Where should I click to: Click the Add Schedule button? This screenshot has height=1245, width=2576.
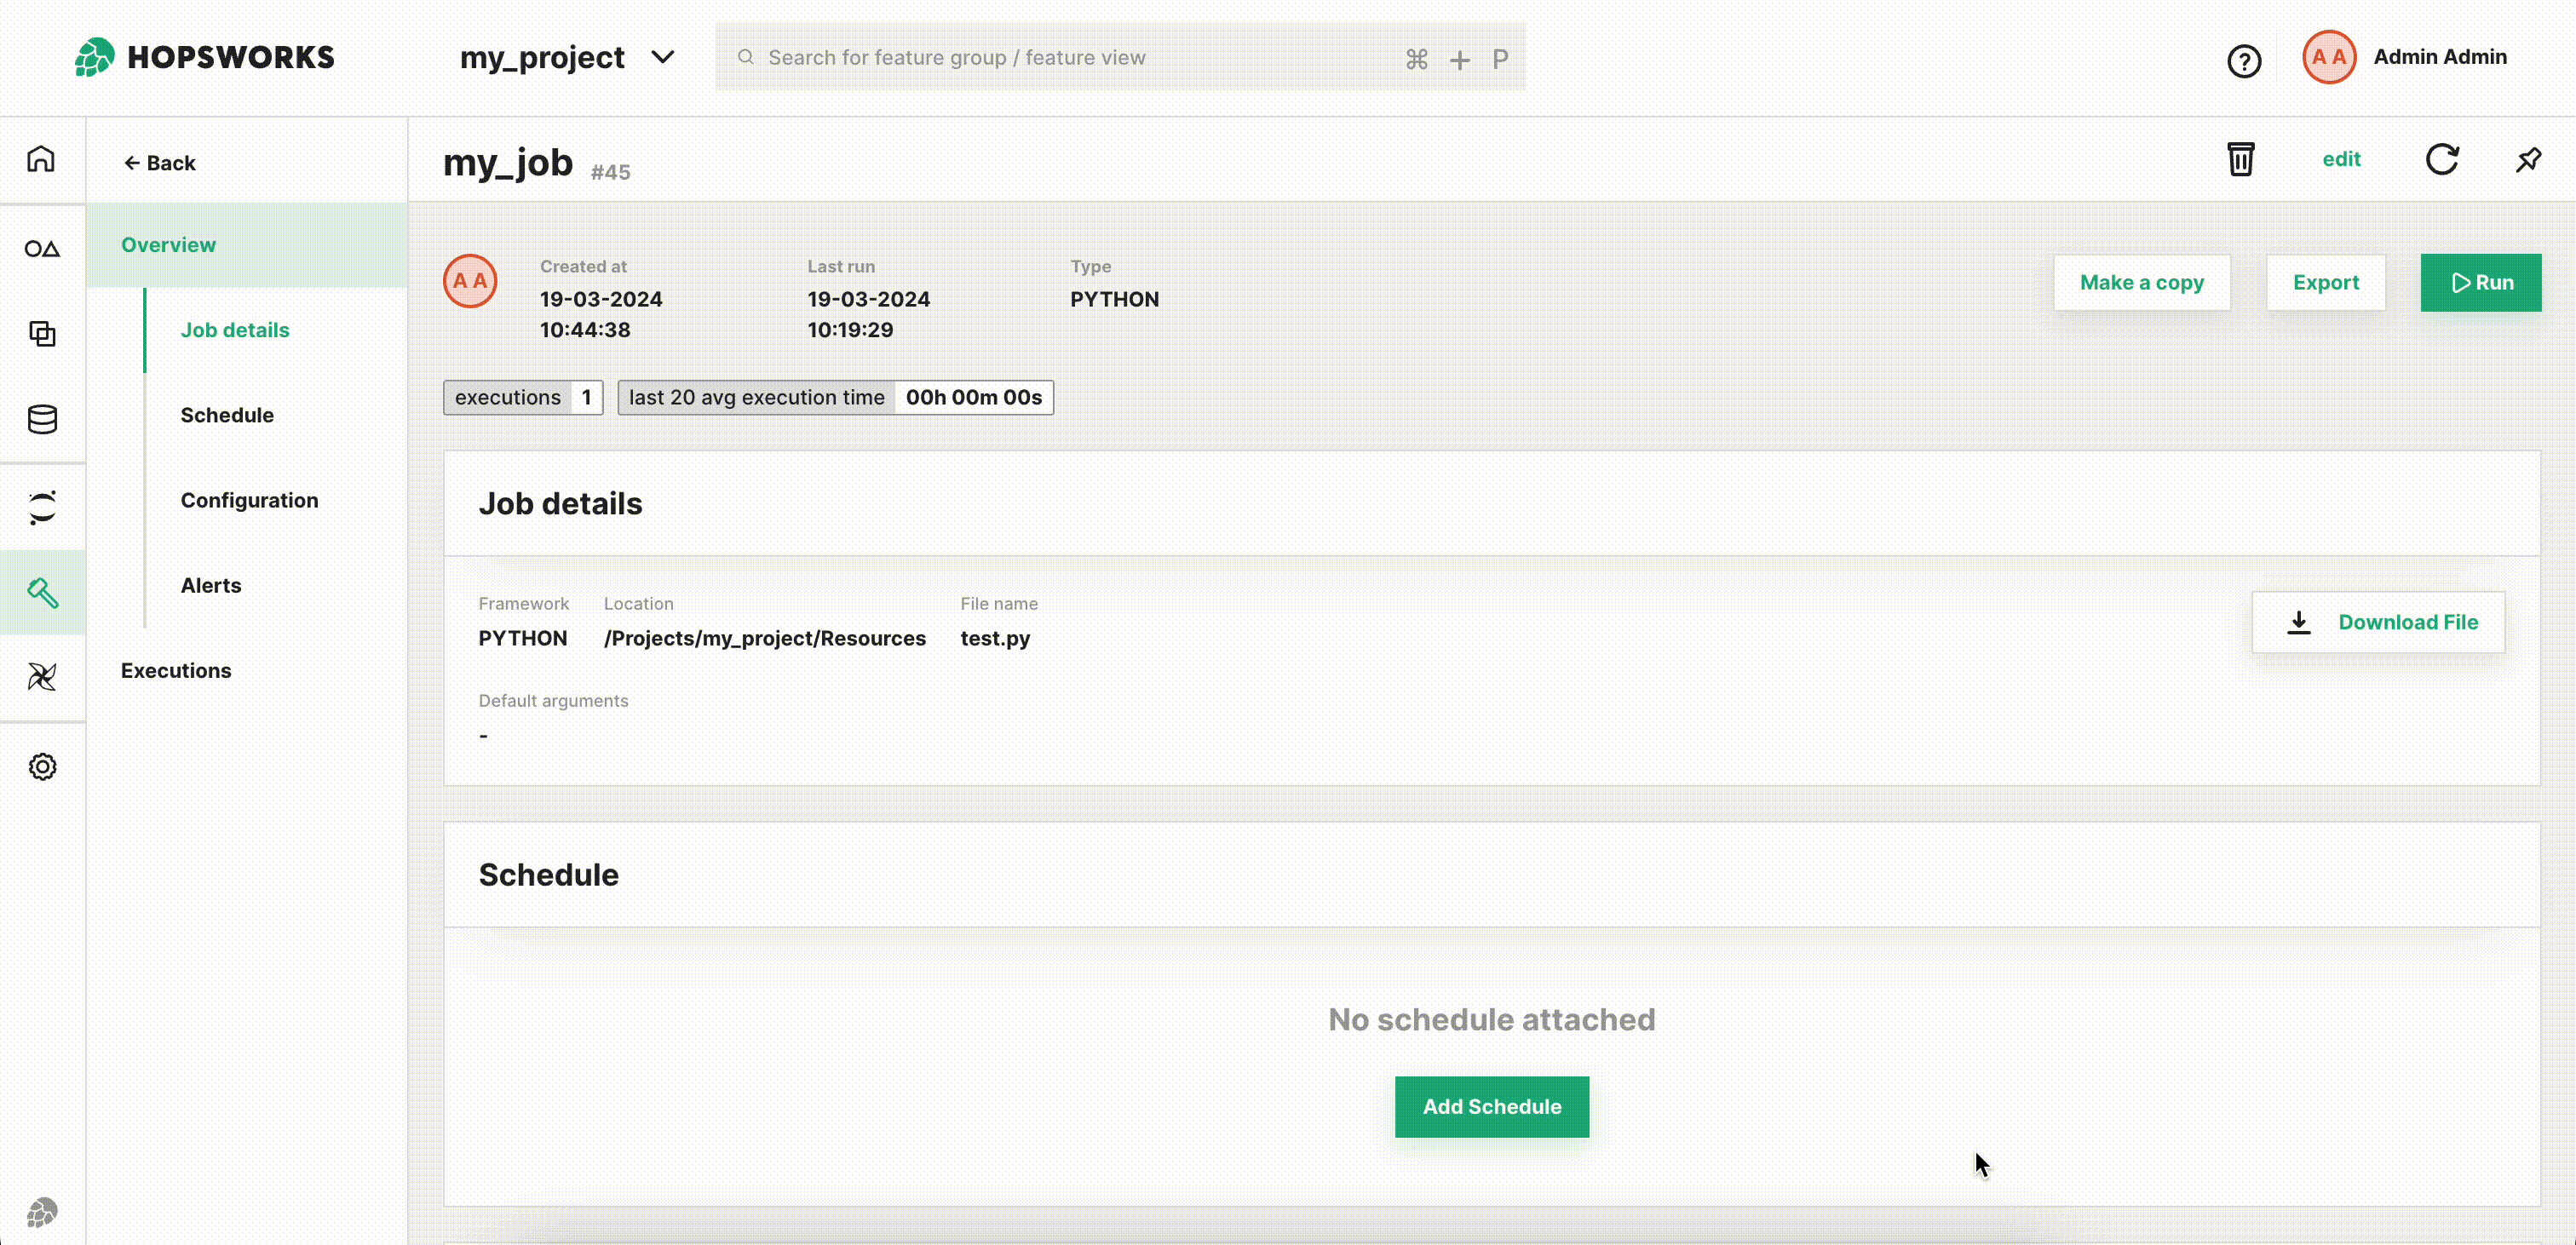1491,1106
